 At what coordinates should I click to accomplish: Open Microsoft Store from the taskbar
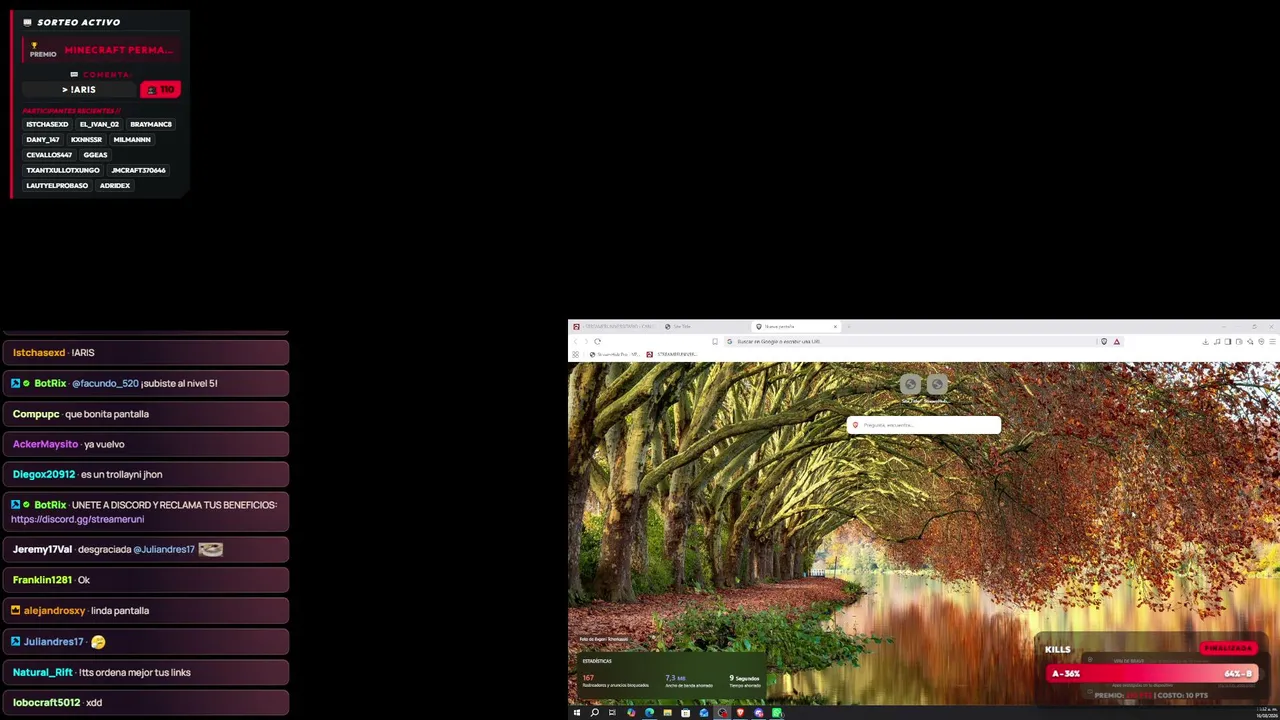(685, 713)
